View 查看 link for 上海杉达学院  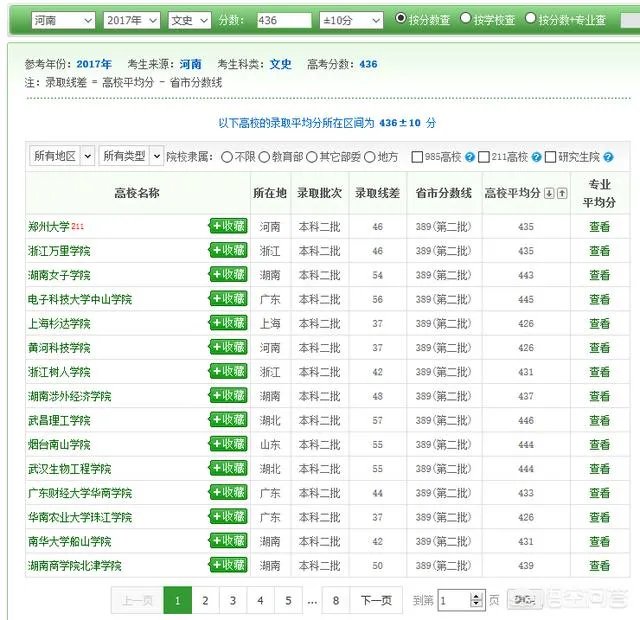coord(599,323)
